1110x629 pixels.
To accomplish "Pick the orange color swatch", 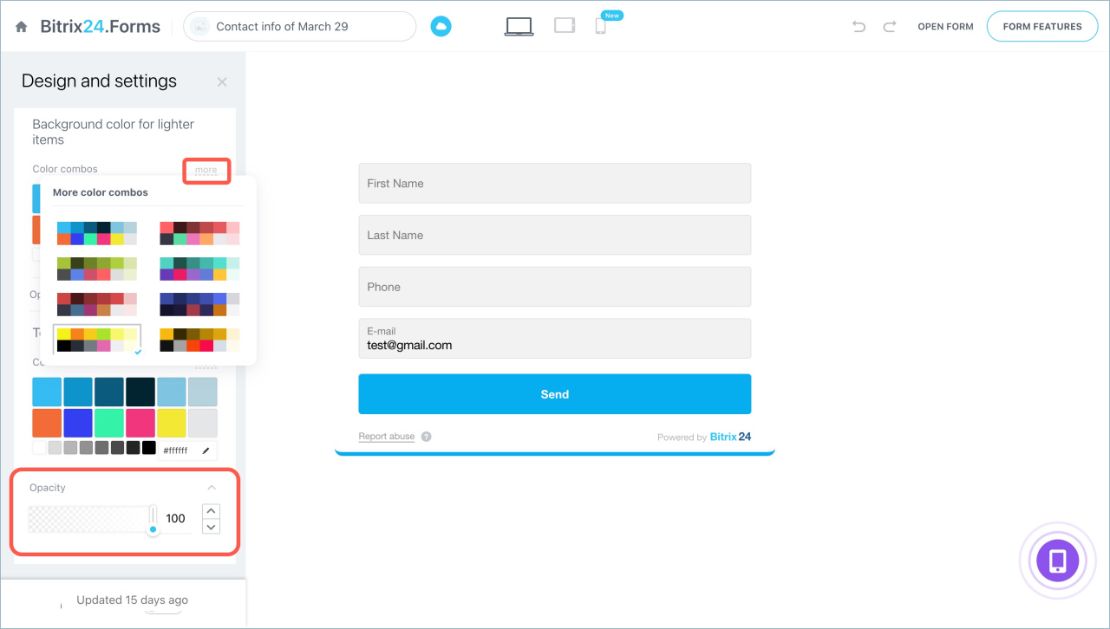I will 47,423.
